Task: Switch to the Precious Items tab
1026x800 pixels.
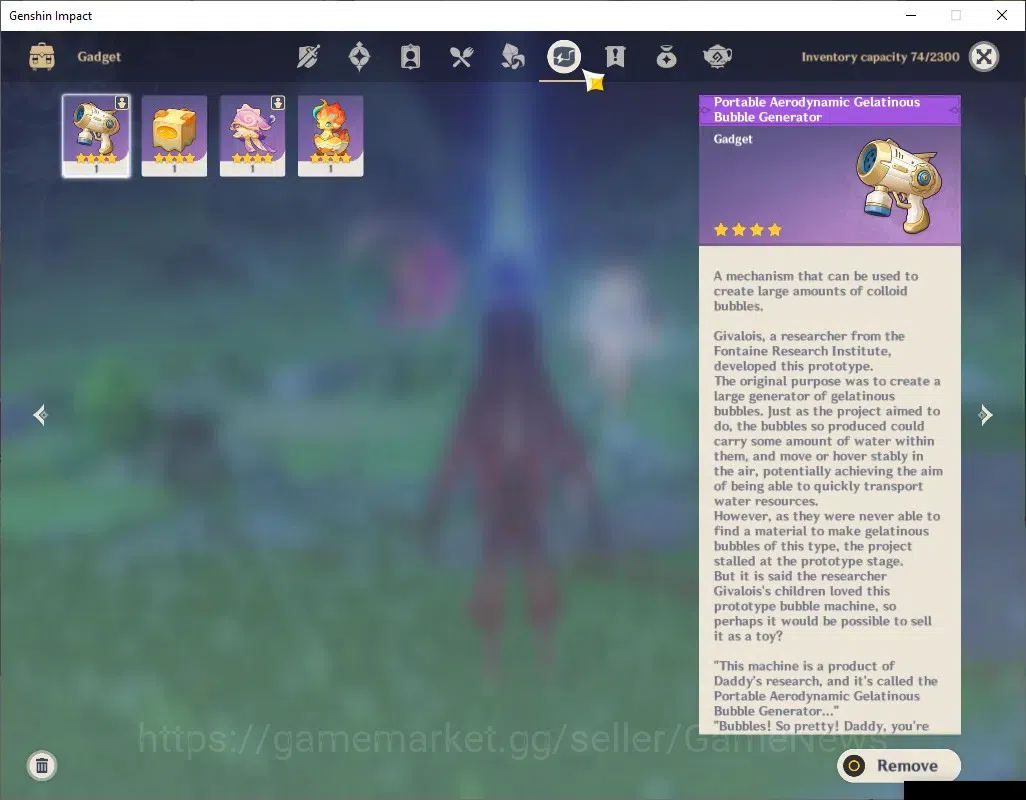Action: 666,57
